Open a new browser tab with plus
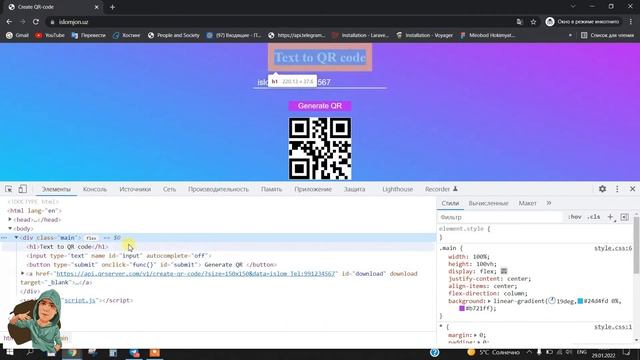This screenshot has width=640, height=360. click(112, 7)
